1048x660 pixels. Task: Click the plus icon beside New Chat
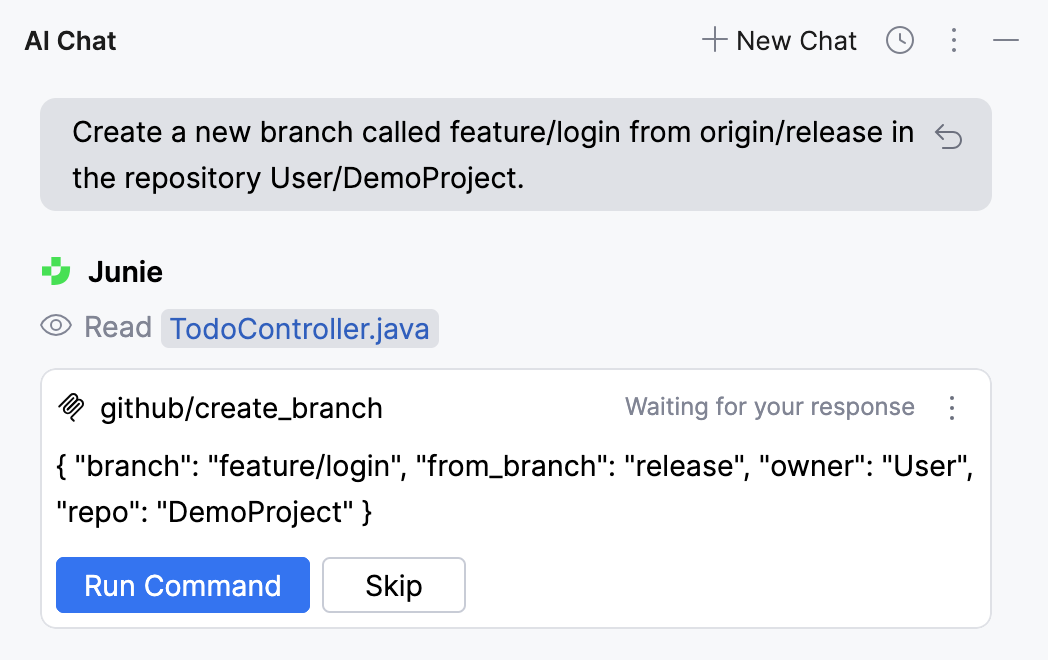pyautogui.click(x=714, y=40)
